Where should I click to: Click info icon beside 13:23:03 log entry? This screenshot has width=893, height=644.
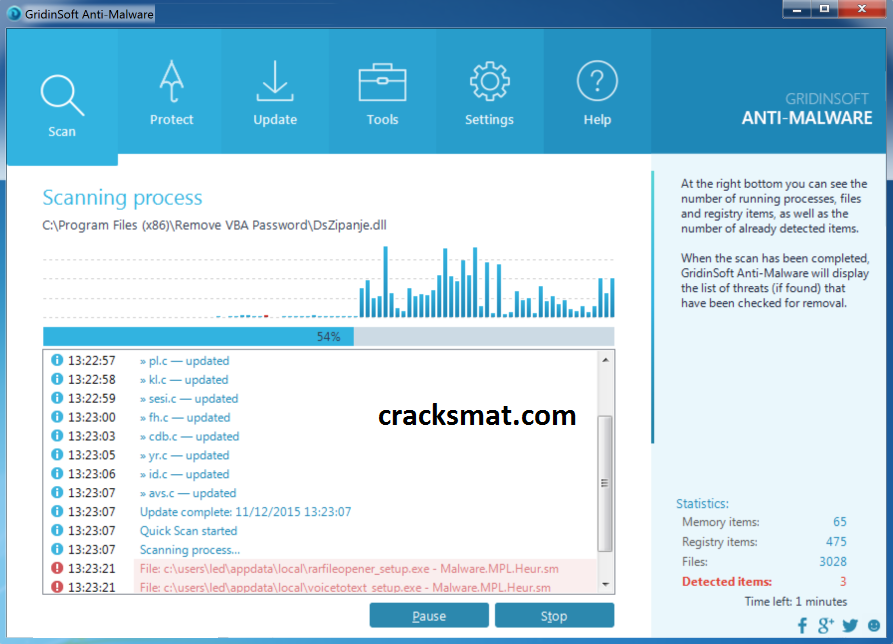(x=57, y=436)
